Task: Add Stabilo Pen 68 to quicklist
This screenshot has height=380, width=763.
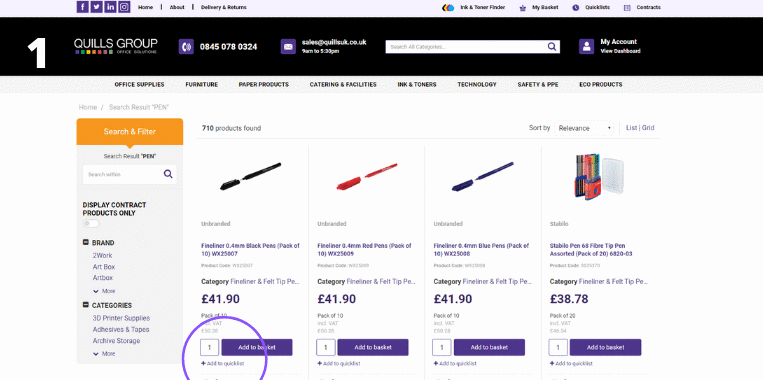Action: tap(571, 363)
